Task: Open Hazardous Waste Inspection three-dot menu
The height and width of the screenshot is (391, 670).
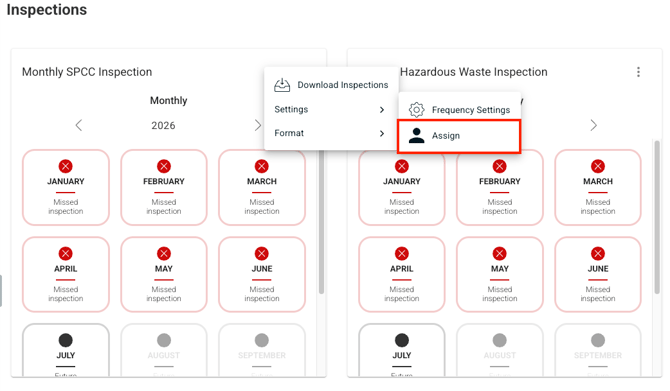Action: tap(638, 72)
